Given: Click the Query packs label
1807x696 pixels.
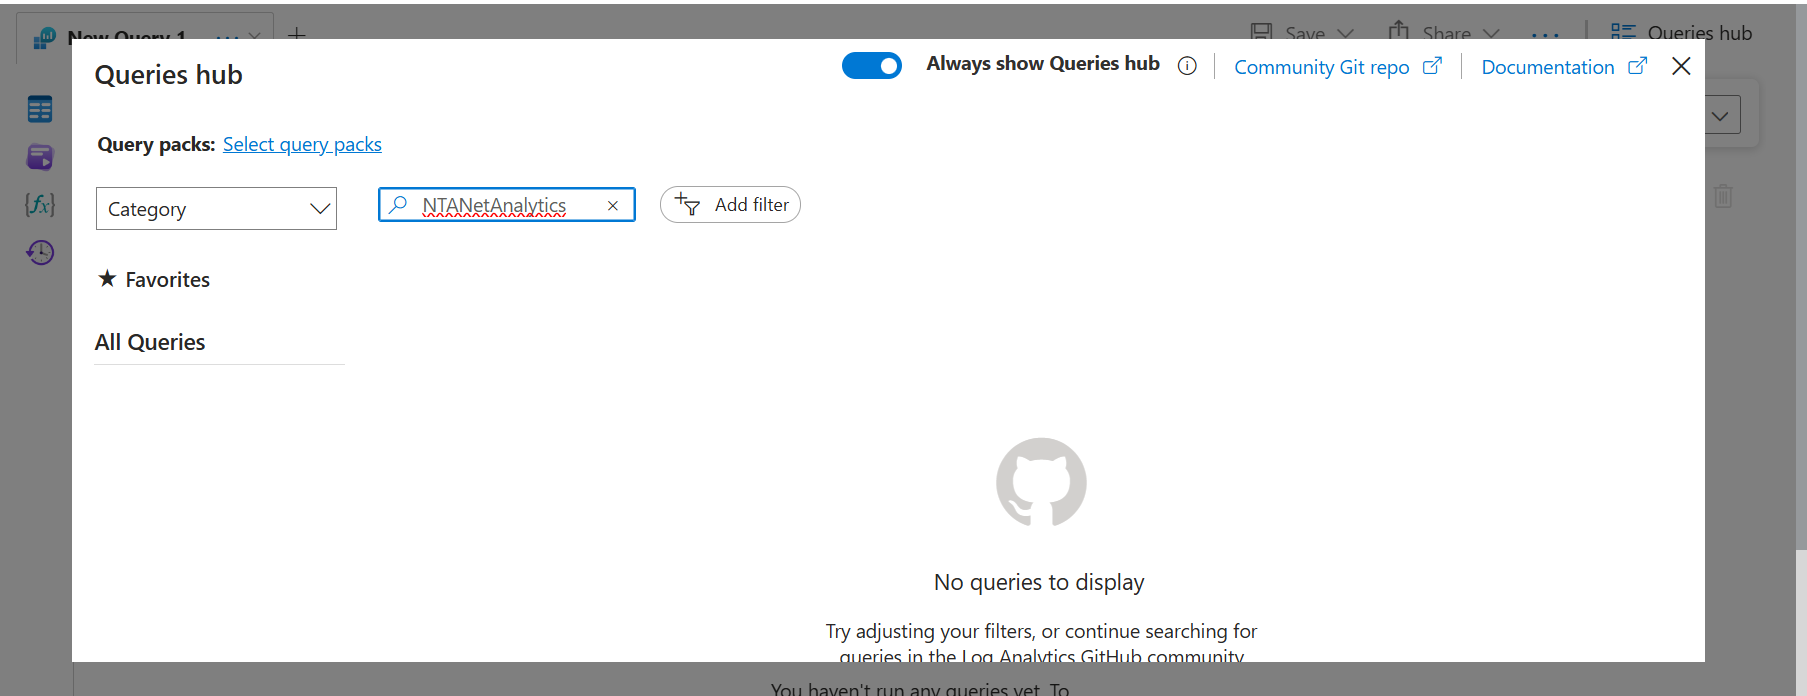Looking at the screenshot, I should (156, 144).
